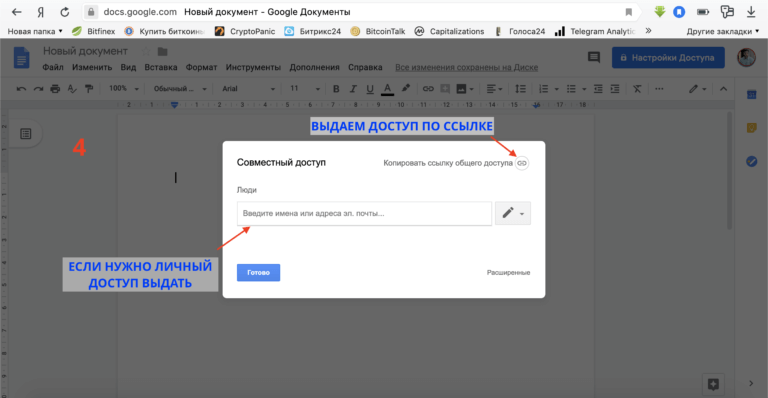Viewport: 768px width, 398px height.
Task: Open the comments history icon
Action: coord(594,58)
